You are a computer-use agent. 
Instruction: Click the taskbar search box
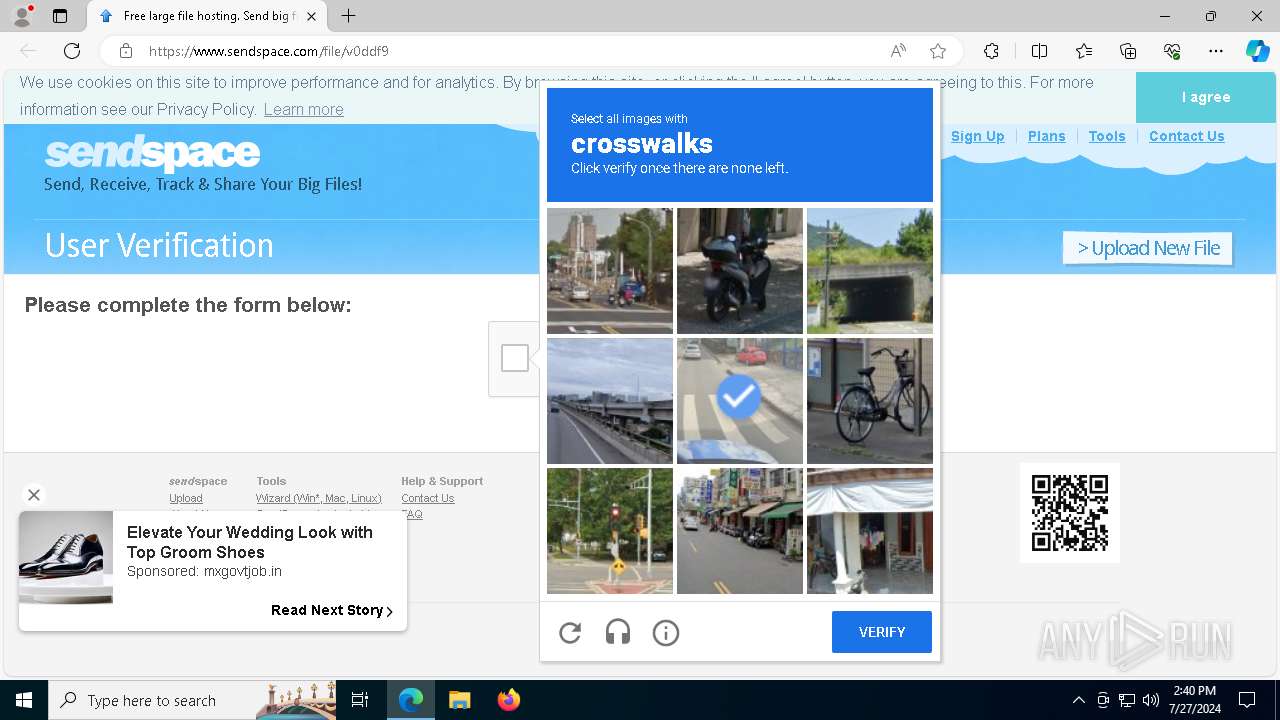(192, 700)
